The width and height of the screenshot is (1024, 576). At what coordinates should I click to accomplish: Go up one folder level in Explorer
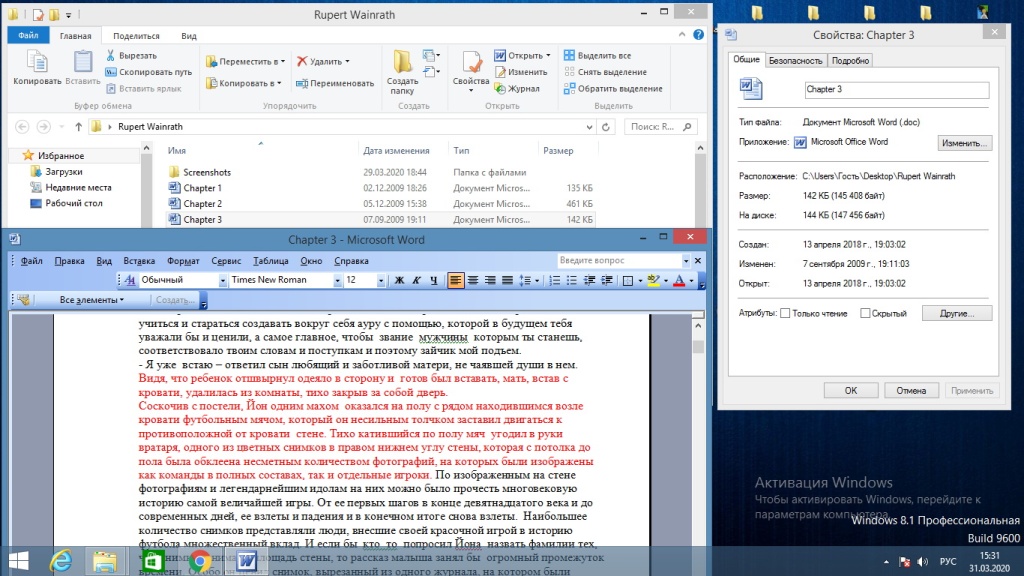click(78, 127)
